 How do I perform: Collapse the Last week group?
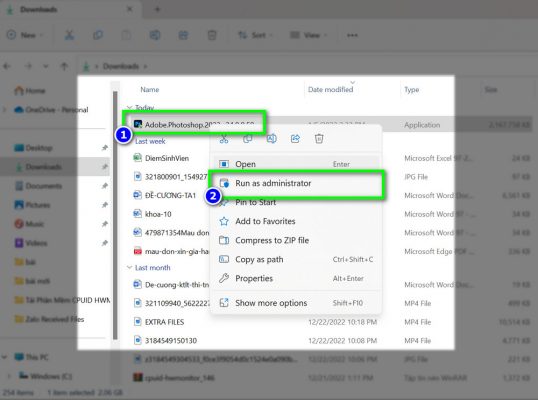(129, 141)
